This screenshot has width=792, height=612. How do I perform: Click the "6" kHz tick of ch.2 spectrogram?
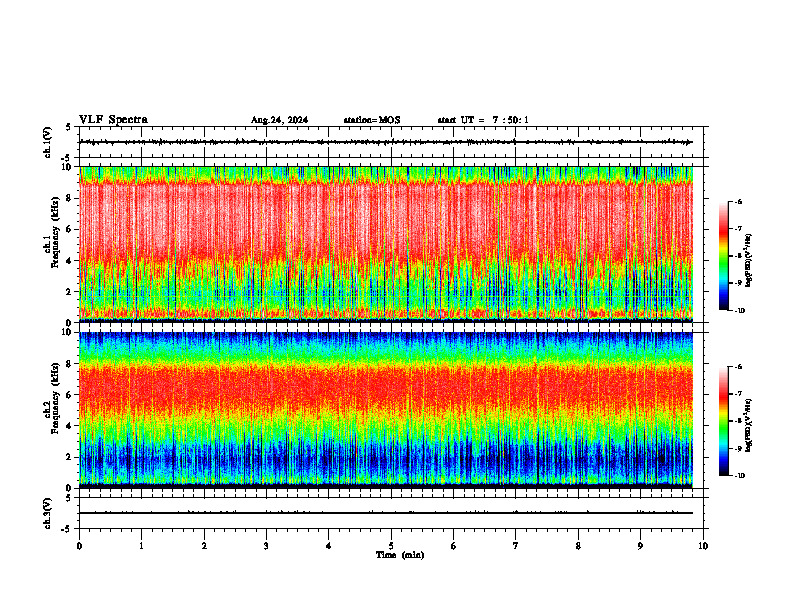[69, 395]
